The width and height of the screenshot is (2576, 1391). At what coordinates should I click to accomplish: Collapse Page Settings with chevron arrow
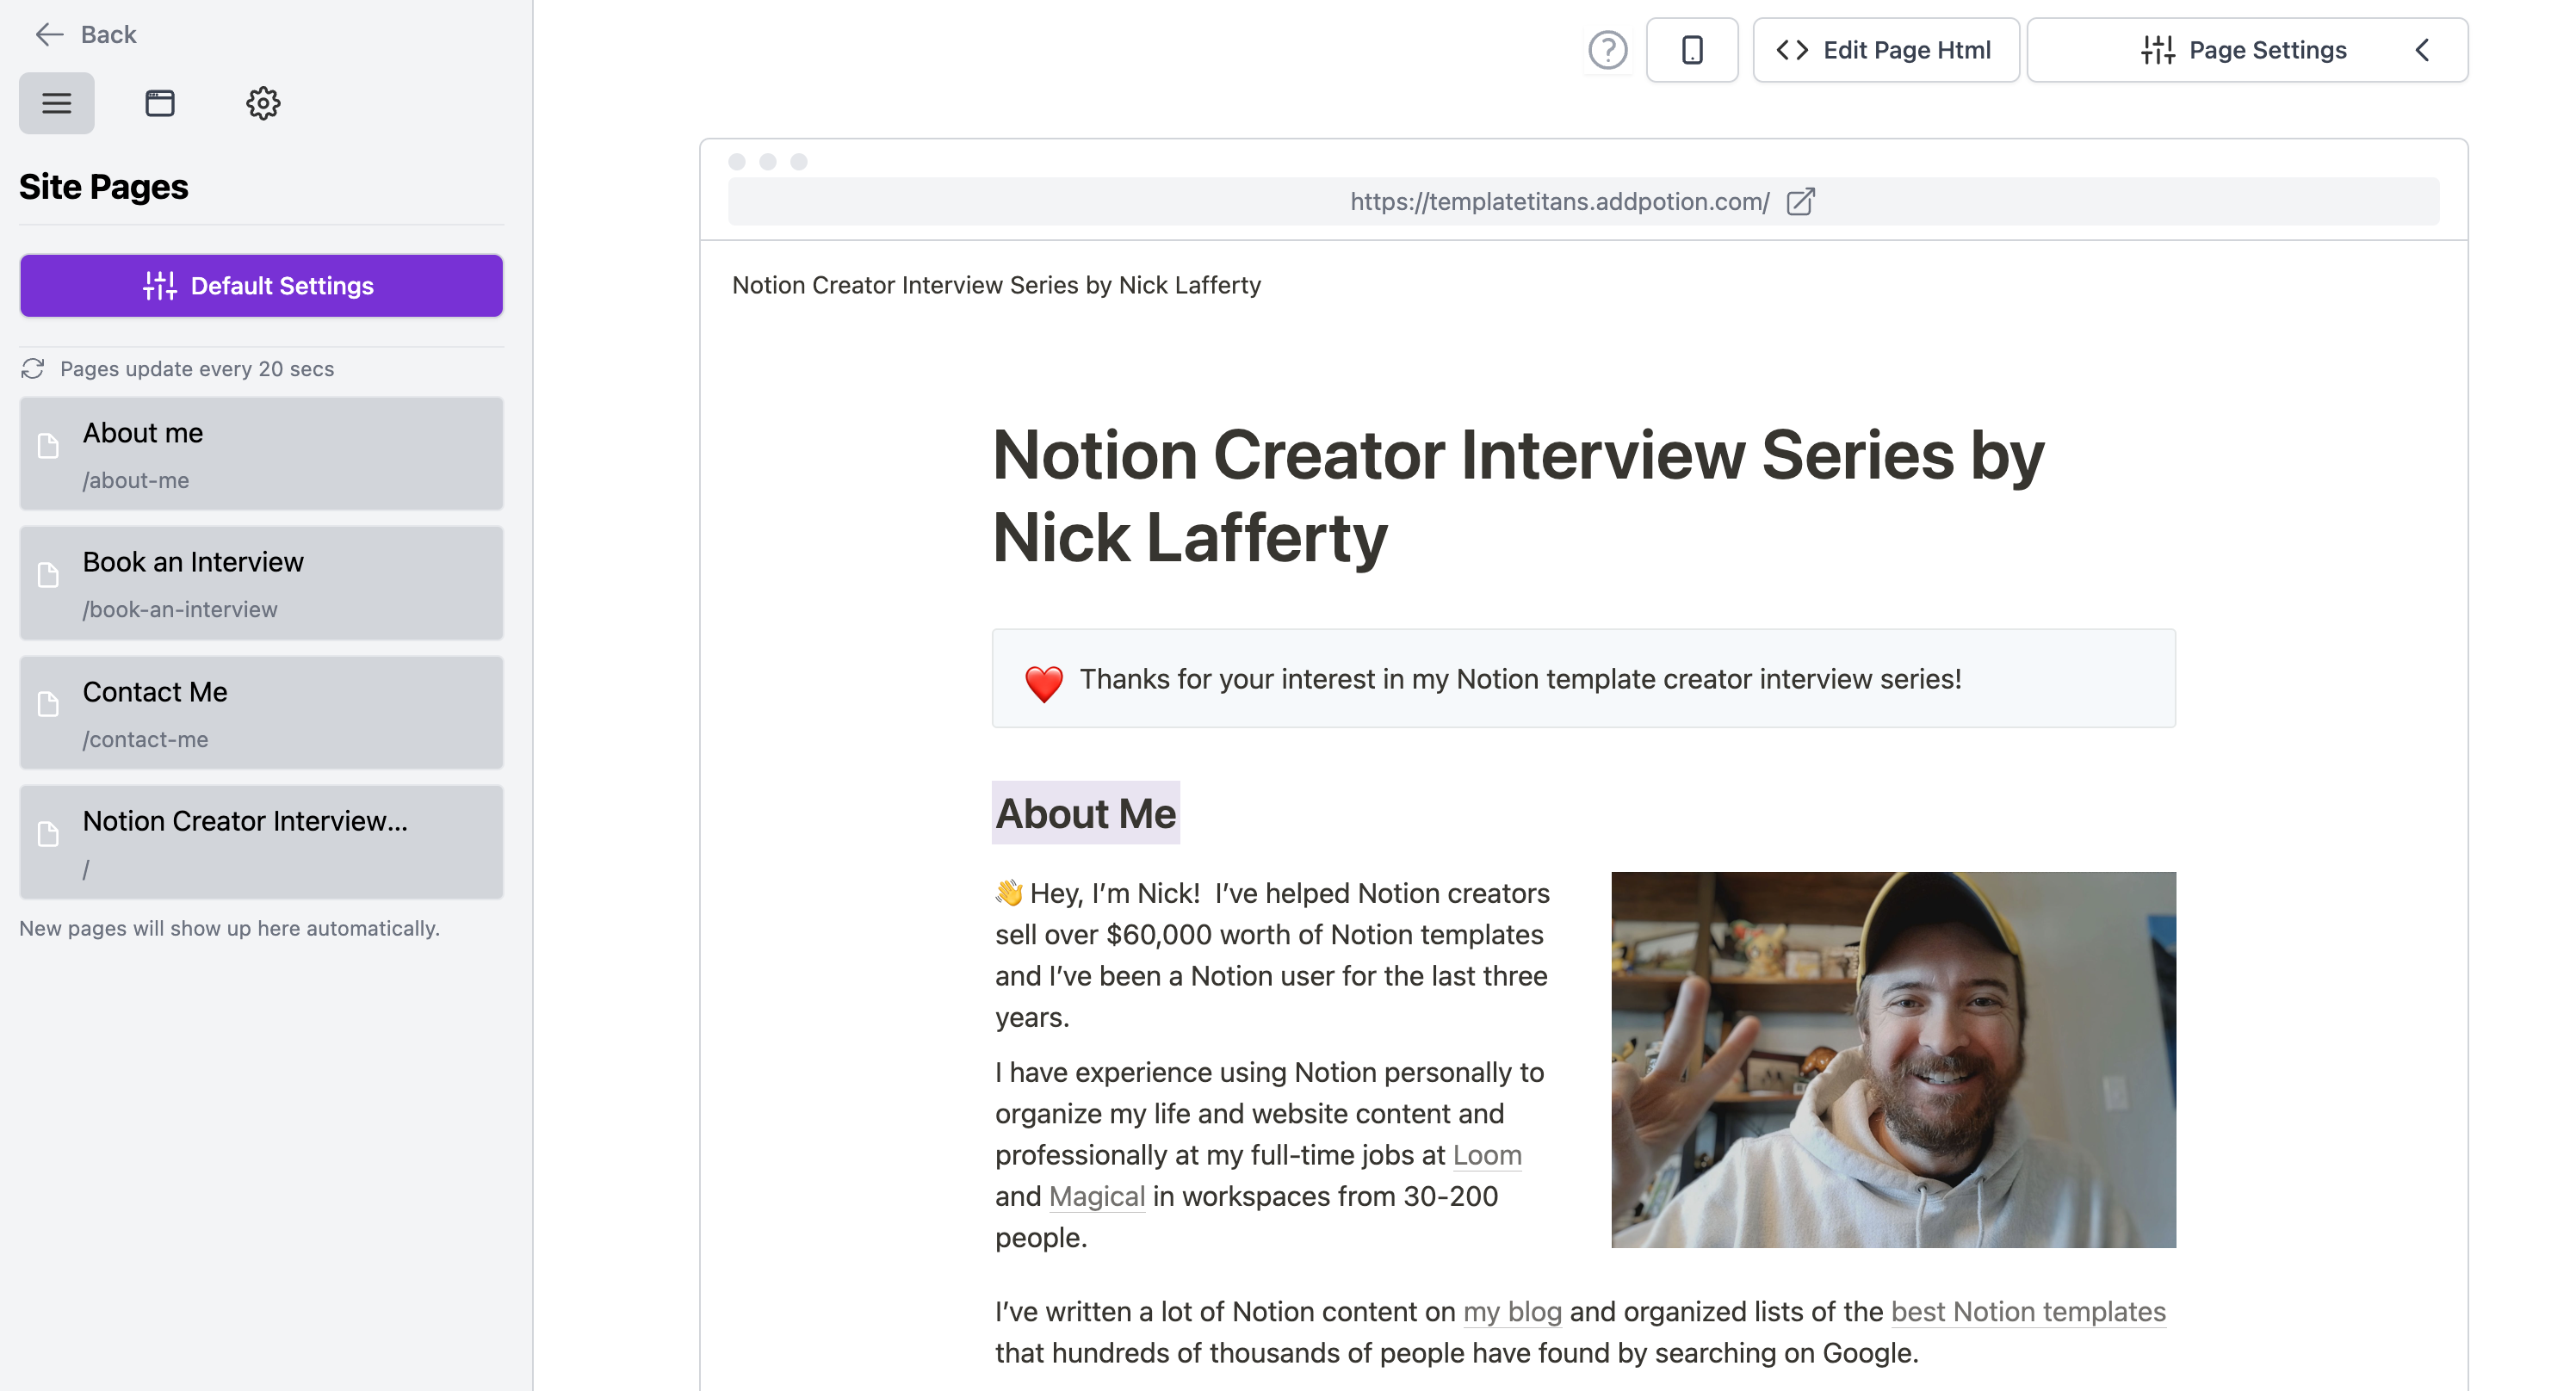2422,50
